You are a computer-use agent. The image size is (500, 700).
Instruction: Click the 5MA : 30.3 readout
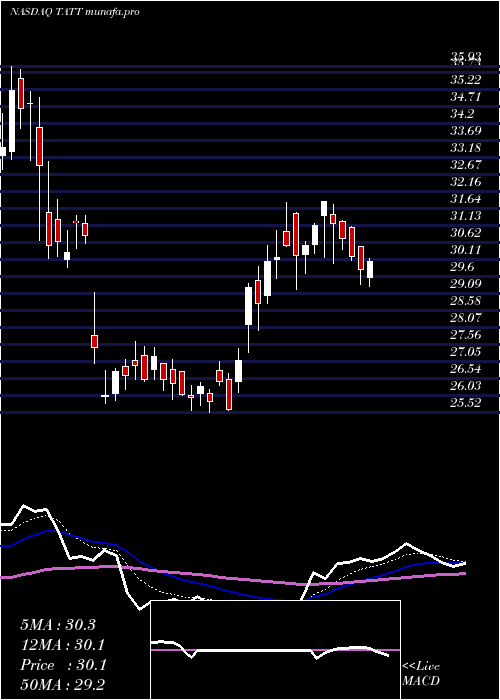[x=58, y=625]
